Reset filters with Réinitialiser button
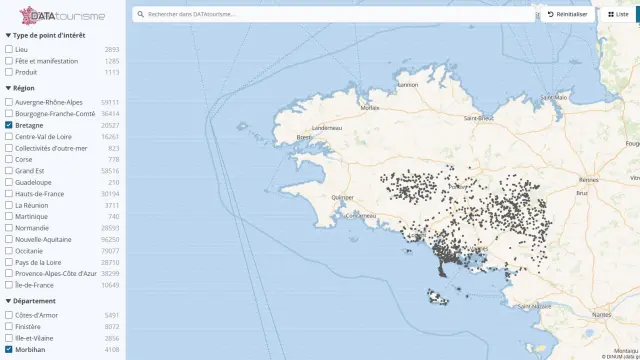Viewport: 640px width, 360px height. click(x=567, y=14)
